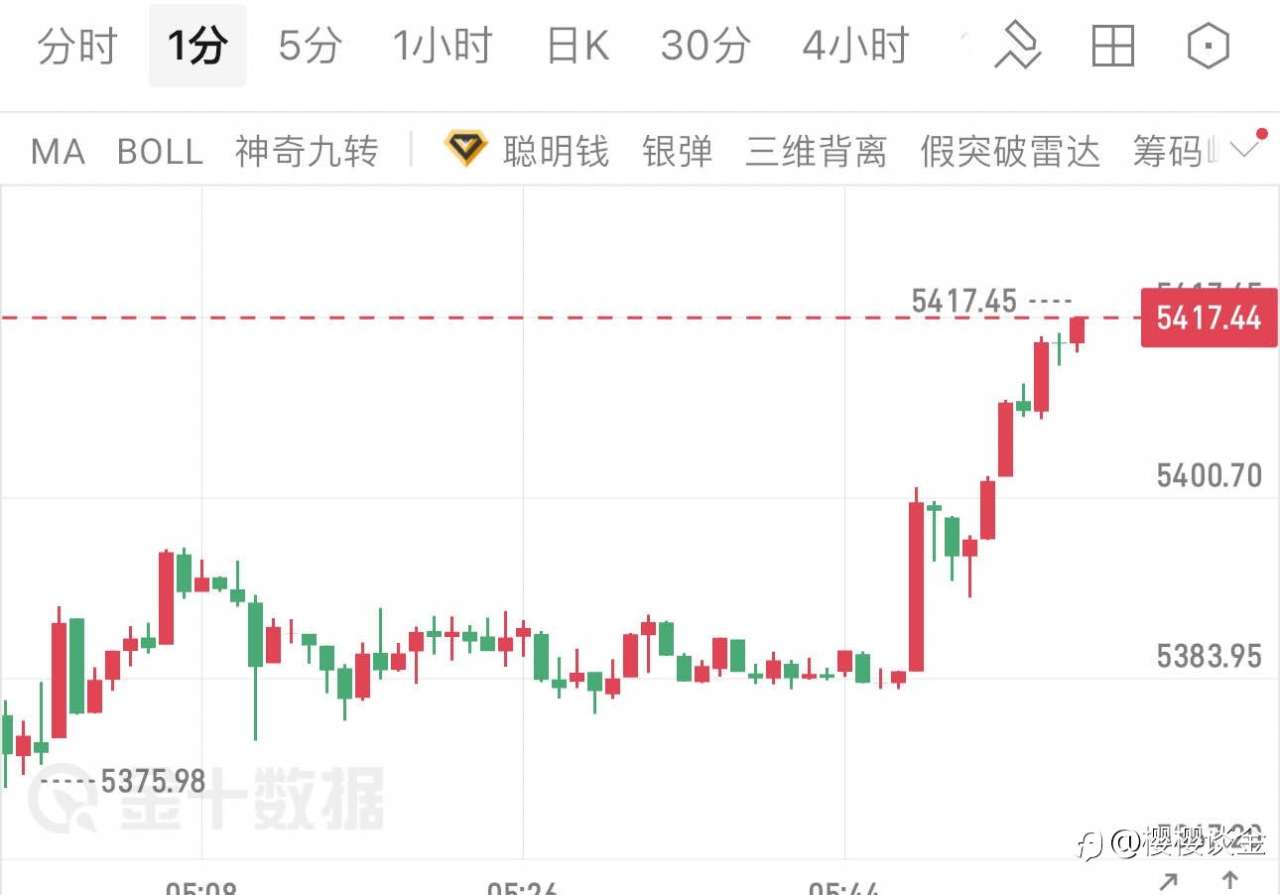The image size is (1280, 895).
Task: Toggle the 神奇九转 indicator
Action: point(307,152)
